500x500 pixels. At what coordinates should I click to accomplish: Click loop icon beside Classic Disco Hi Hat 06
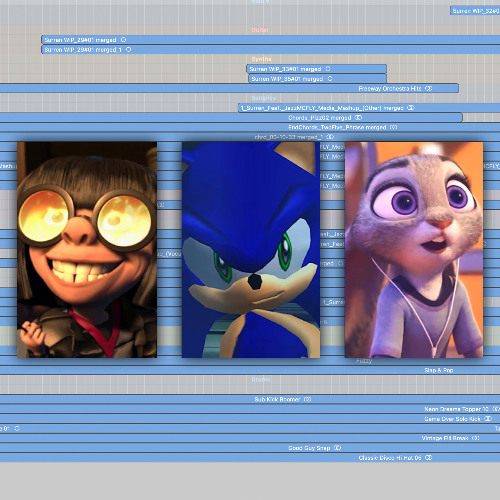(429, 457)
